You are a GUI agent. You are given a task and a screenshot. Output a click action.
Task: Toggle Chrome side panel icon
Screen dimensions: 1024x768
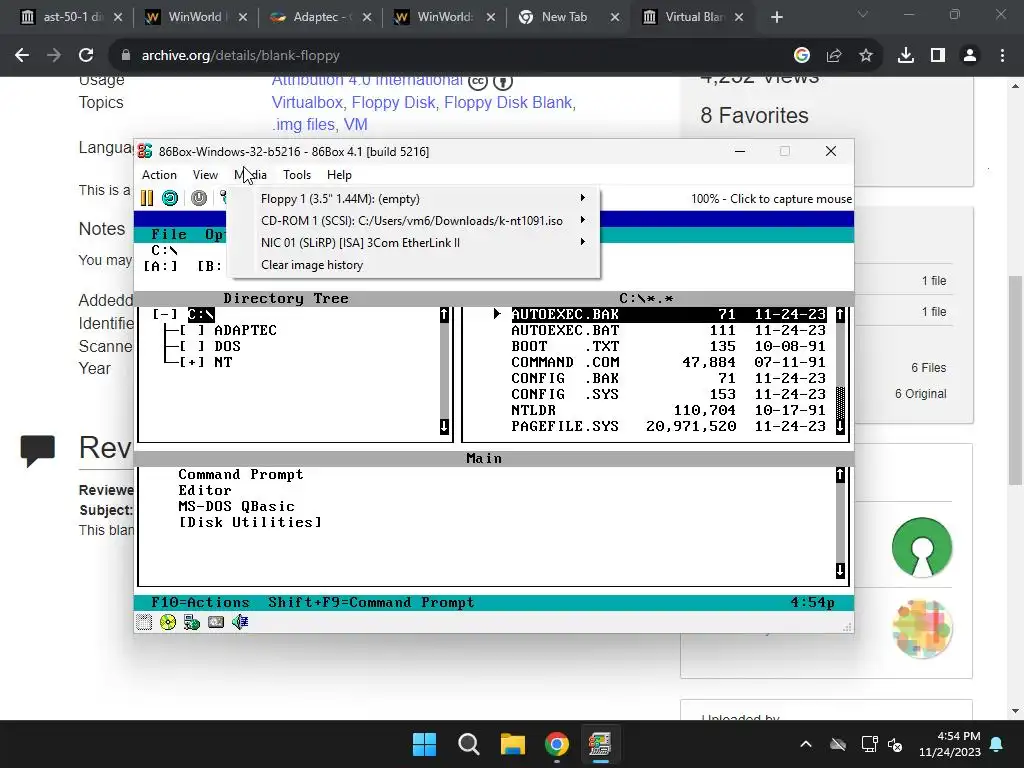pyautogui.click(x=938, y=56)
